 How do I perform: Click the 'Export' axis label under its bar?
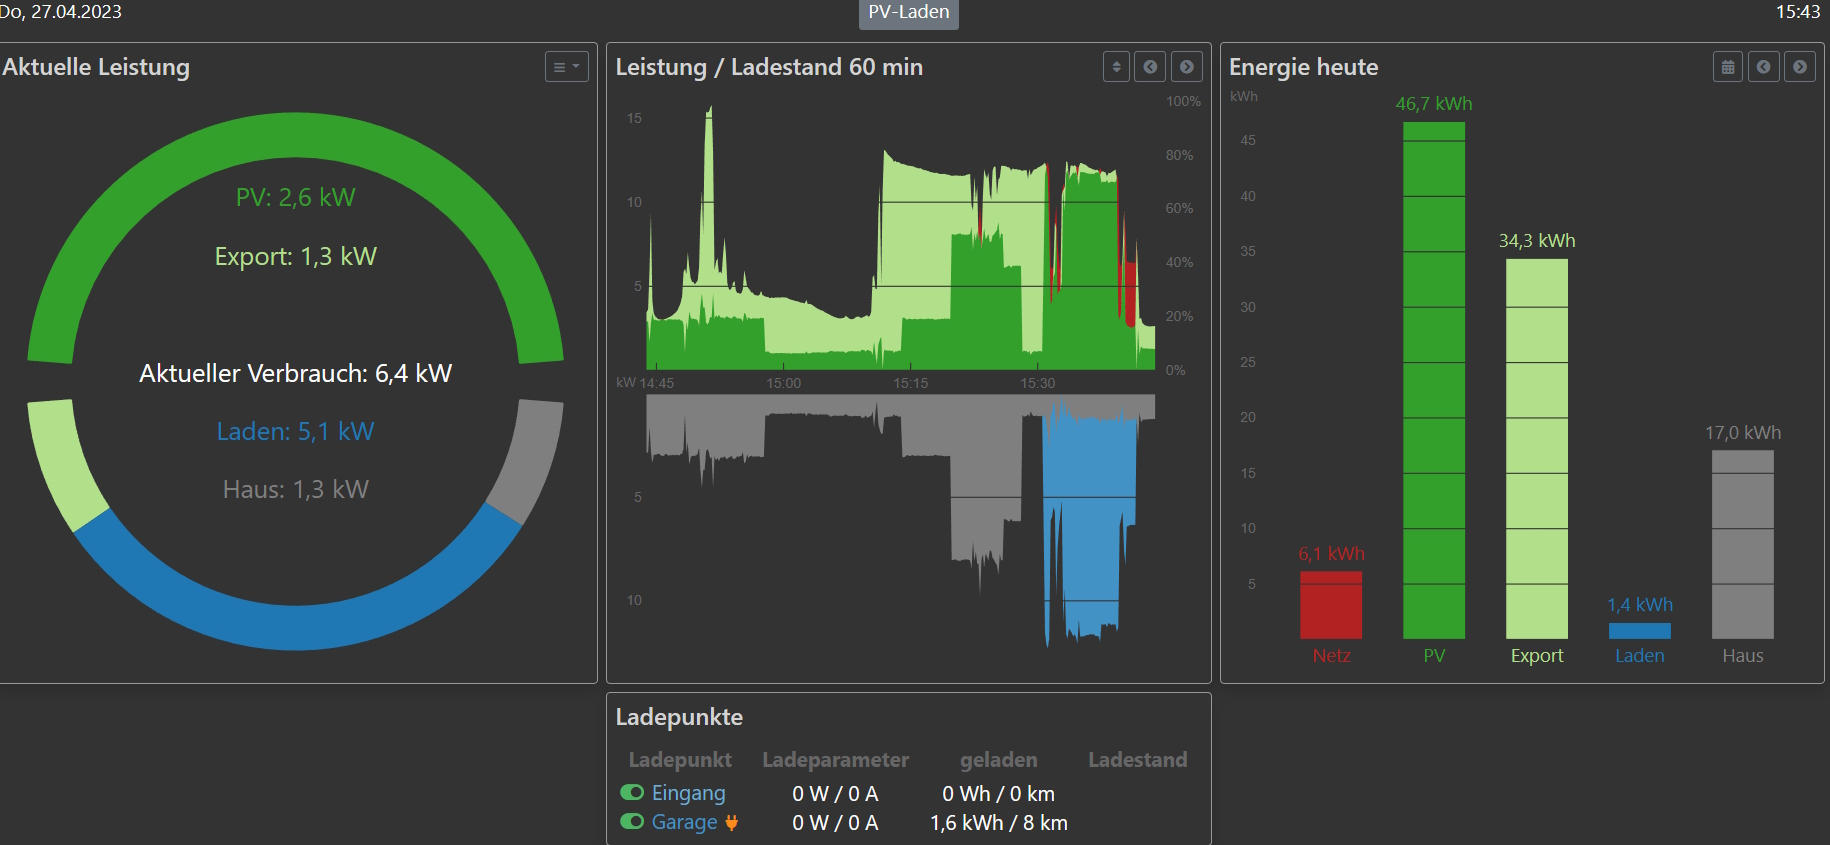click(x=1537, y=656)
